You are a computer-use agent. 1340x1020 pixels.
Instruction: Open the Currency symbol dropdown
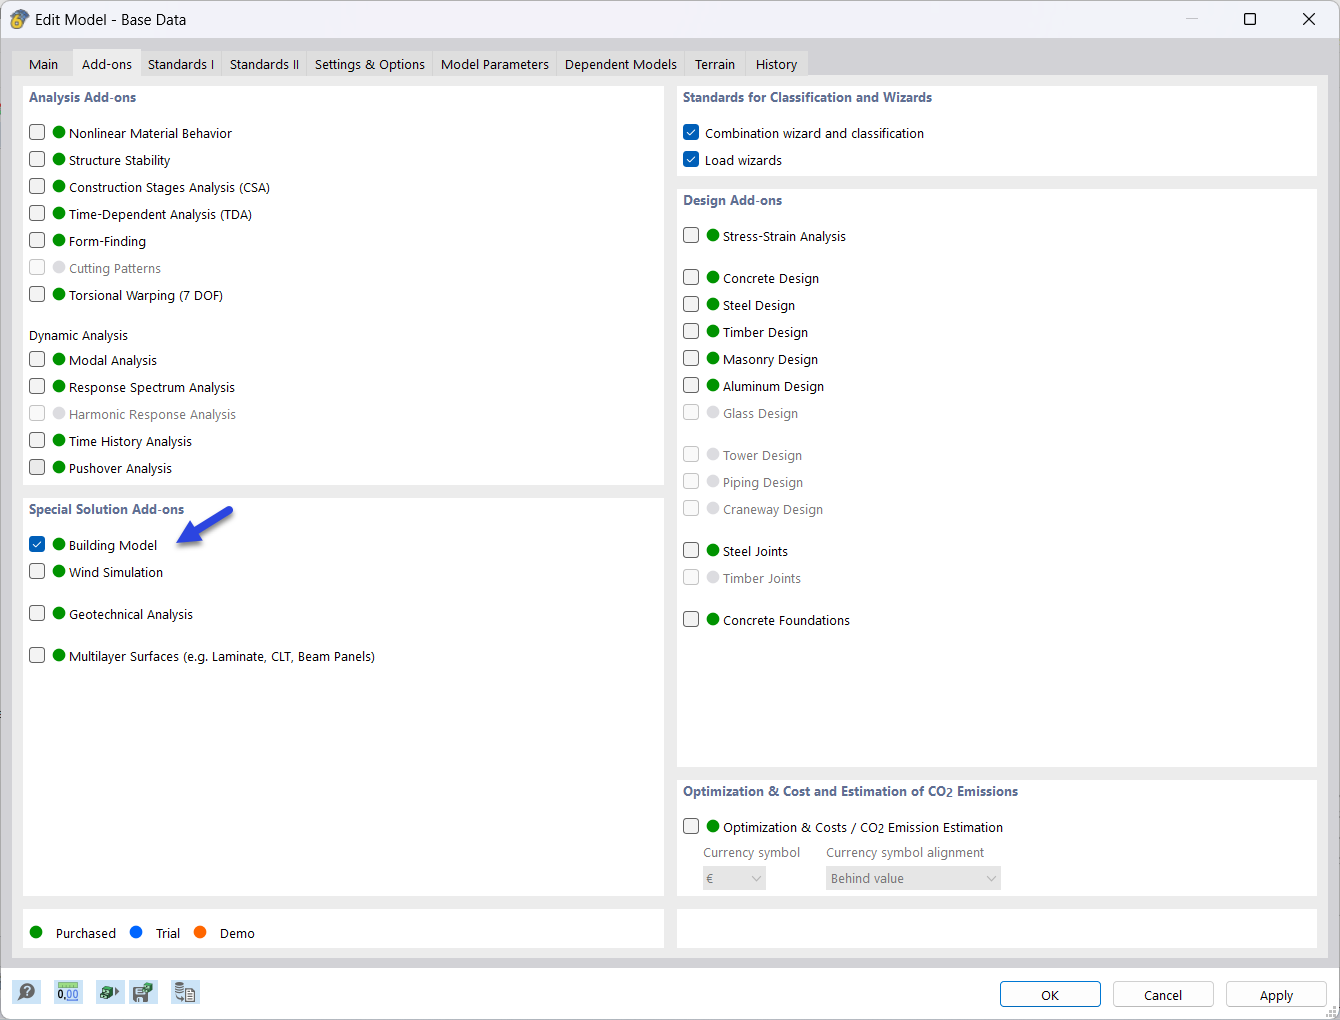pyautogui.click(x=734, y=877)
